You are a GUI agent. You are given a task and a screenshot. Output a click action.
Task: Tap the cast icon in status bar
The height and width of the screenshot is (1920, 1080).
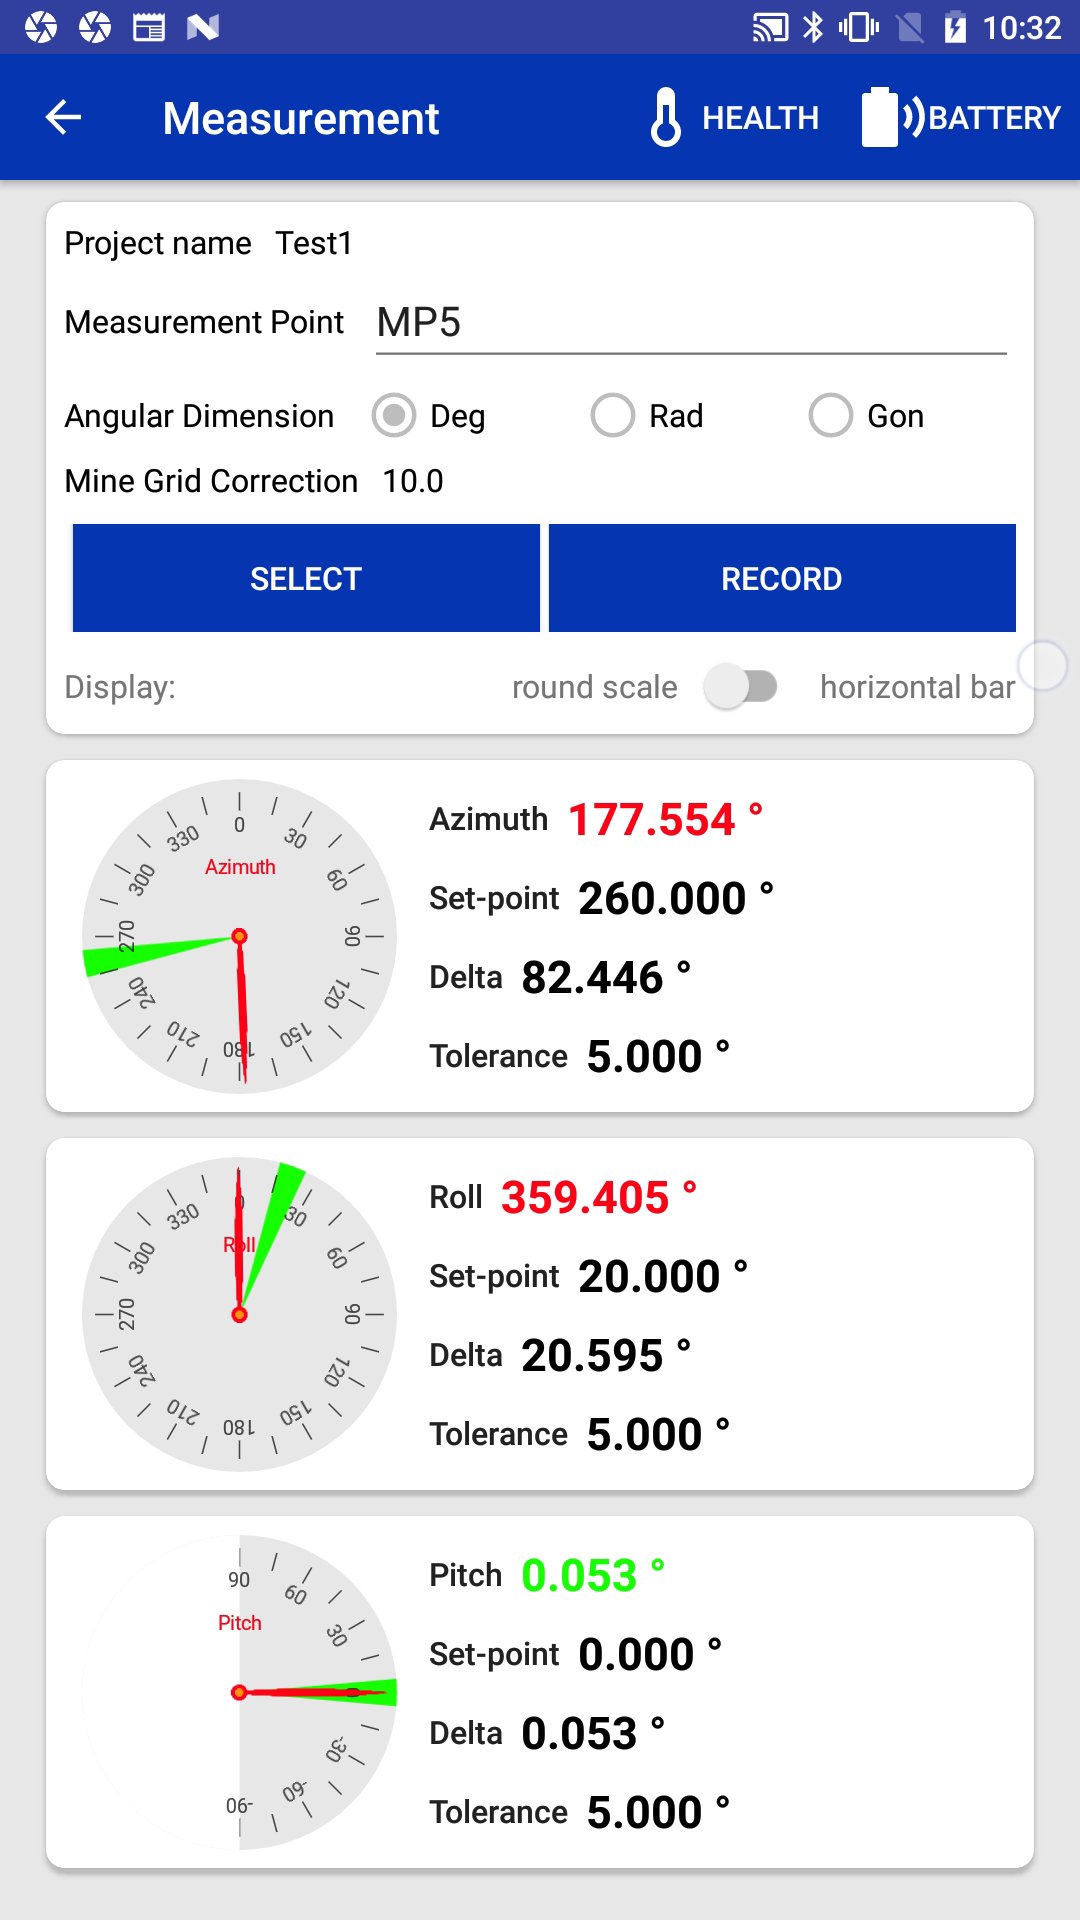pyautogui.click(x=769, y=27)
